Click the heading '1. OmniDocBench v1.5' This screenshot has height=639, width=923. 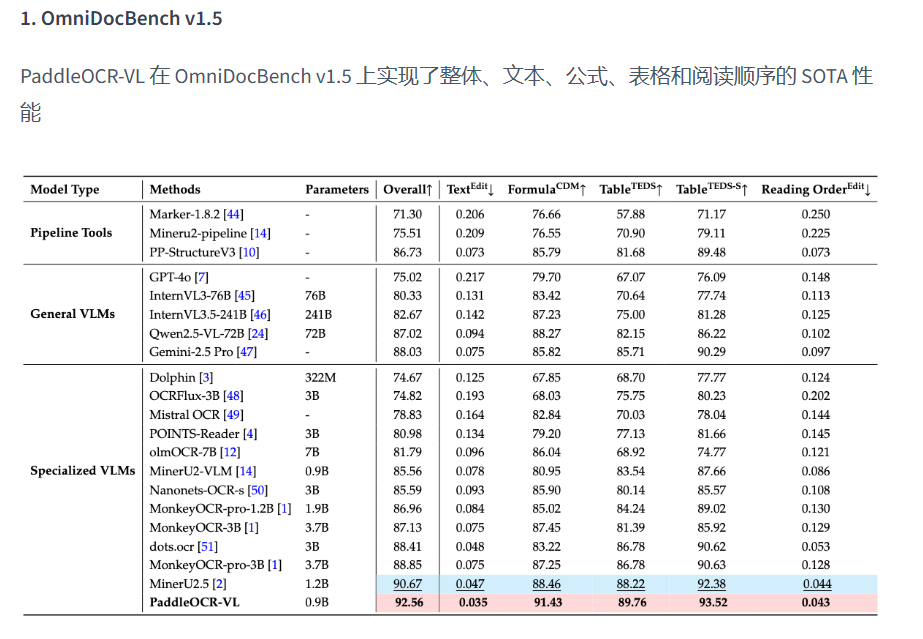(121, 18)
